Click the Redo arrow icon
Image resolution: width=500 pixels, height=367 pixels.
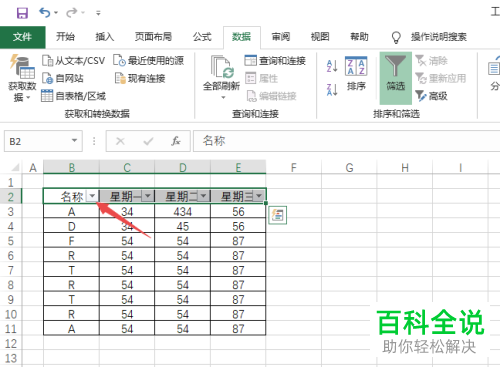tap(71, 13)
